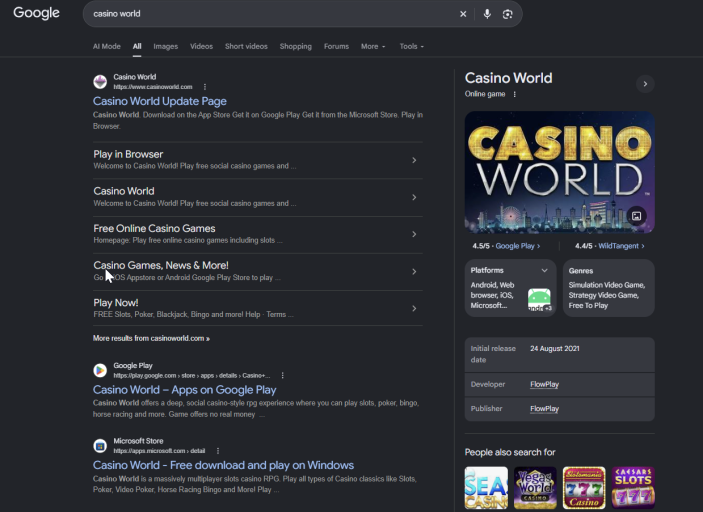
Task: Click the Google logo
Action: pos(36,13)
